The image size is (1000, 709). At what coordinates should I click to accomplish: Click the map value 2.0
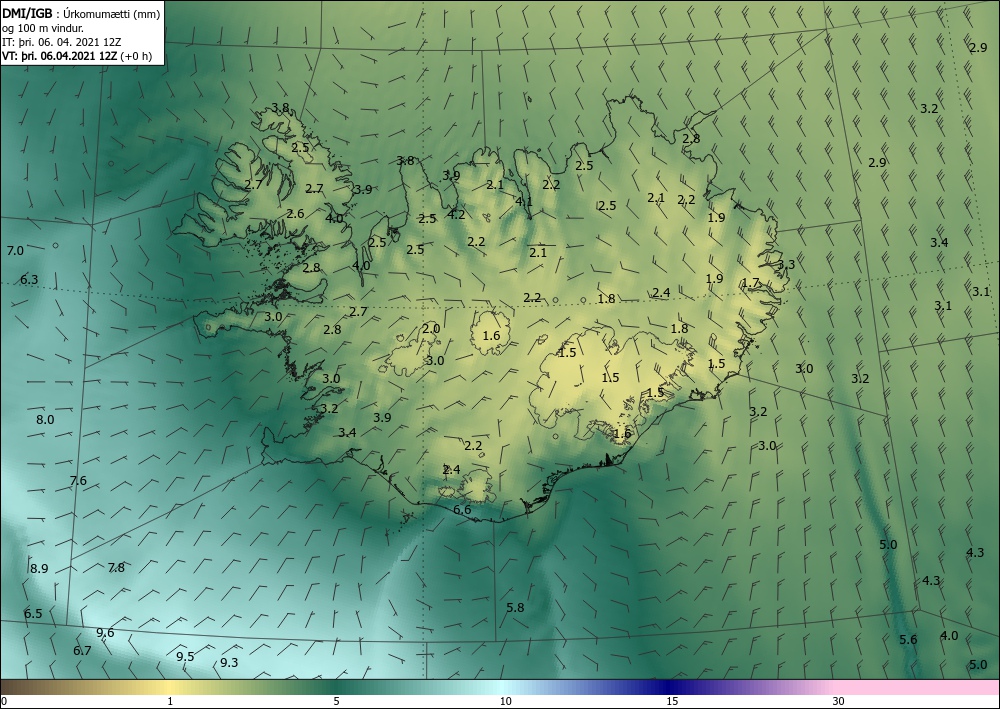tap(431, 329)
